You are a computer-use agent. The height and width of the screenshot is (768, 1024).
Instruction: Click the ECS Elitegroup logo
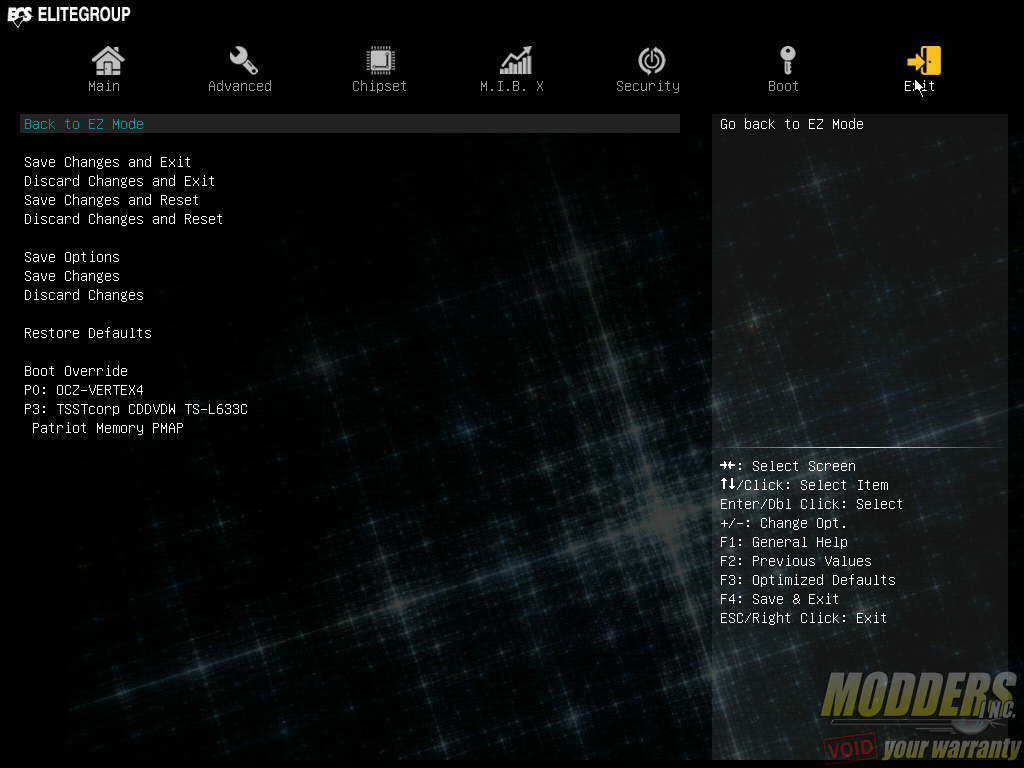(x=69, y=15)
